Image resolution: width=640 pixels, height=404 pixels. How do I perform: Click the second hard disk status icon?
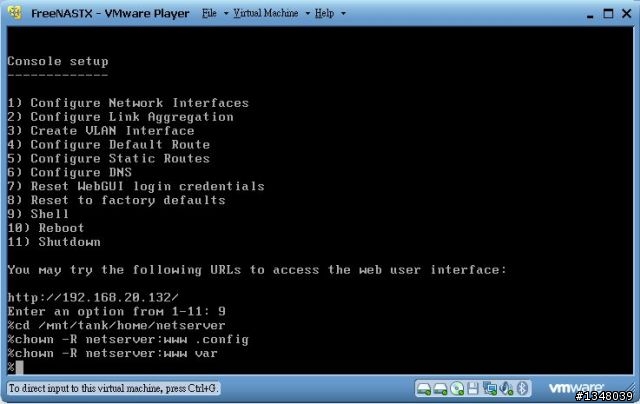pyautogui.click(x=440, y=388)
